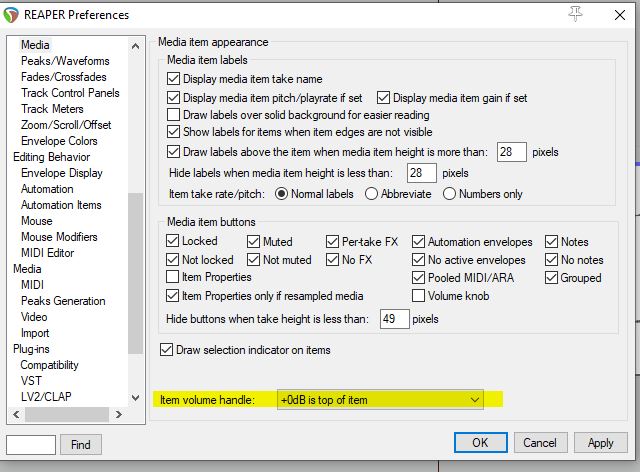Pin the REAPER Preferences window

tap(576, 15)
